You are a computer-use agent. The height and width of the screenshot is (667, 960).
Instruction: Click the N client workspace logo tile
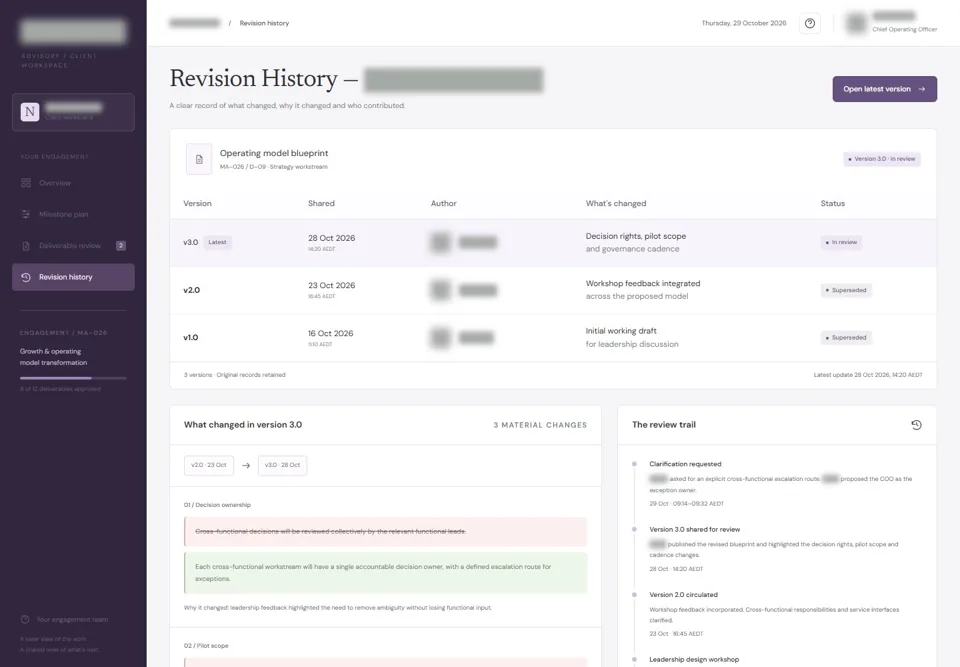30,112
